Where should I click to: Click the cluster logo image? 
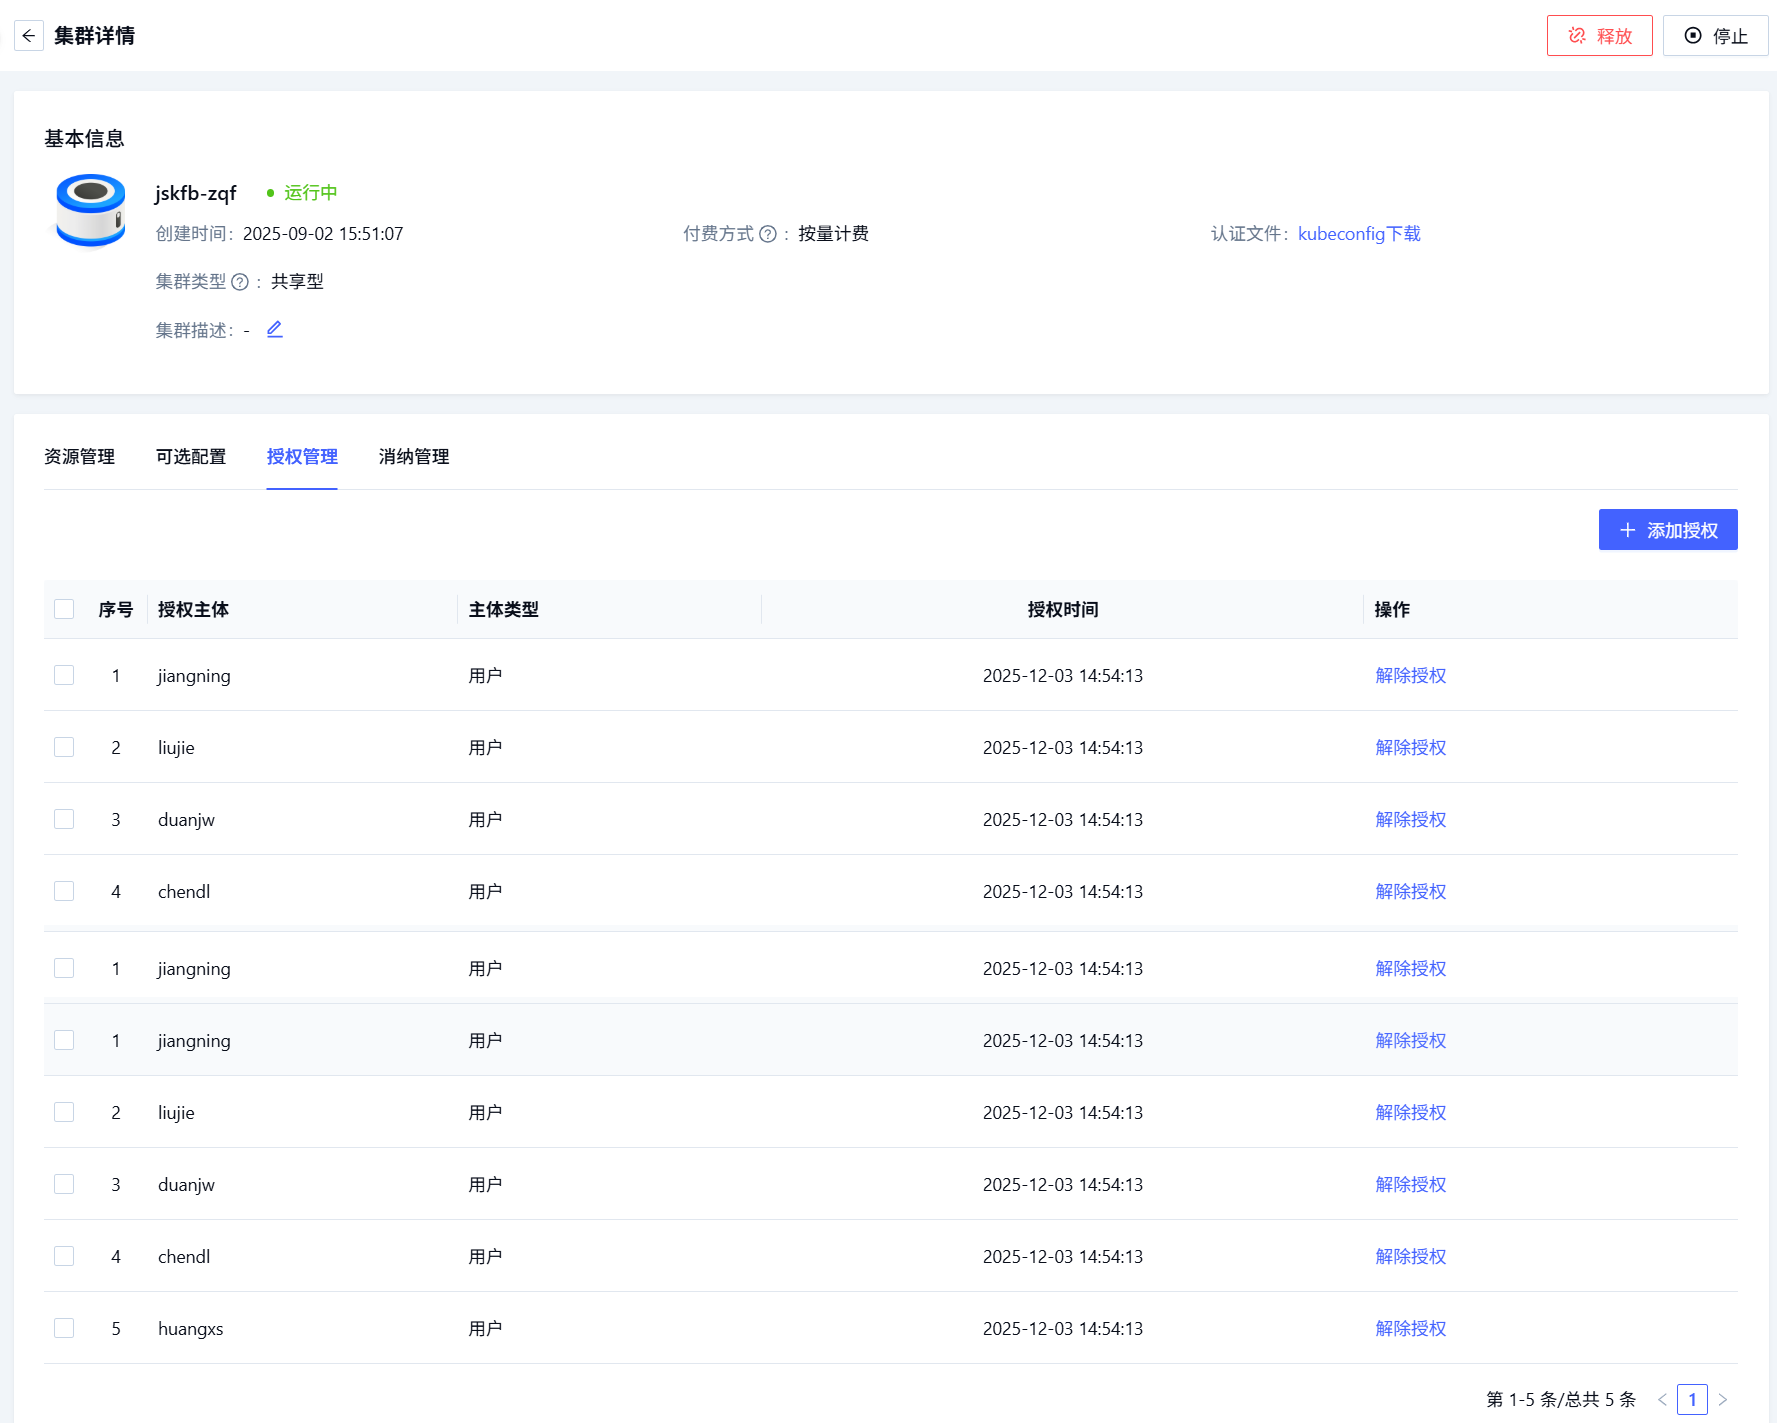(91, 210)
